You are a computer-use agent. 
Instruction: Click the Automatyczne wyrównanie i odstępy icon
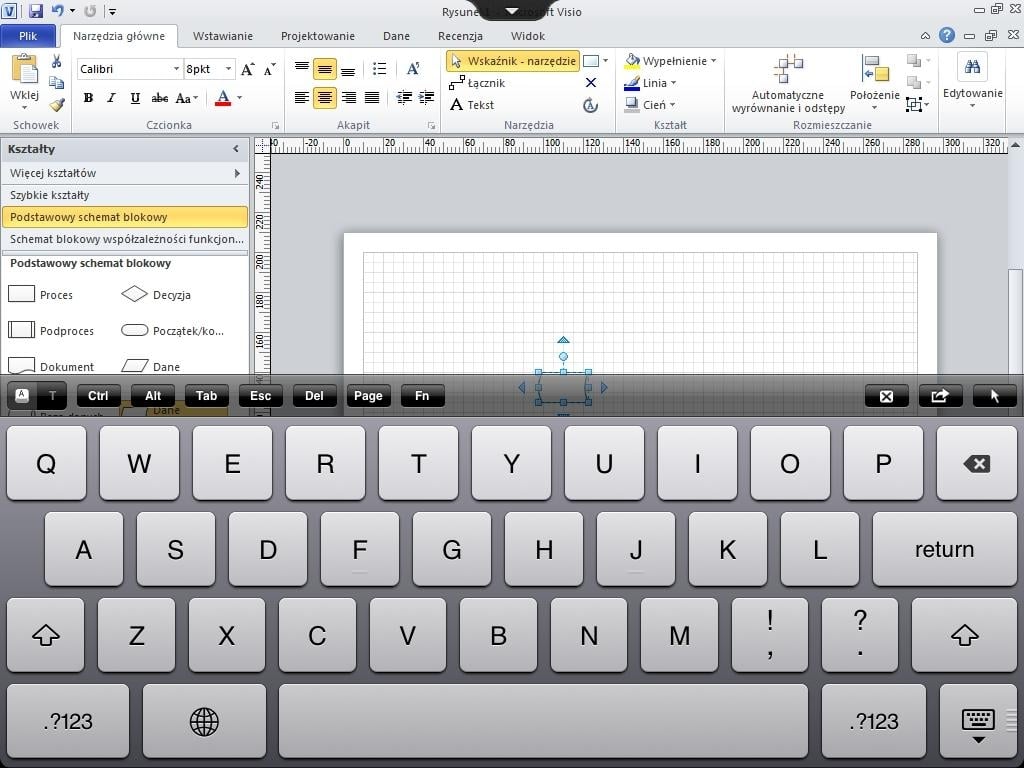[x=788, y=69]
